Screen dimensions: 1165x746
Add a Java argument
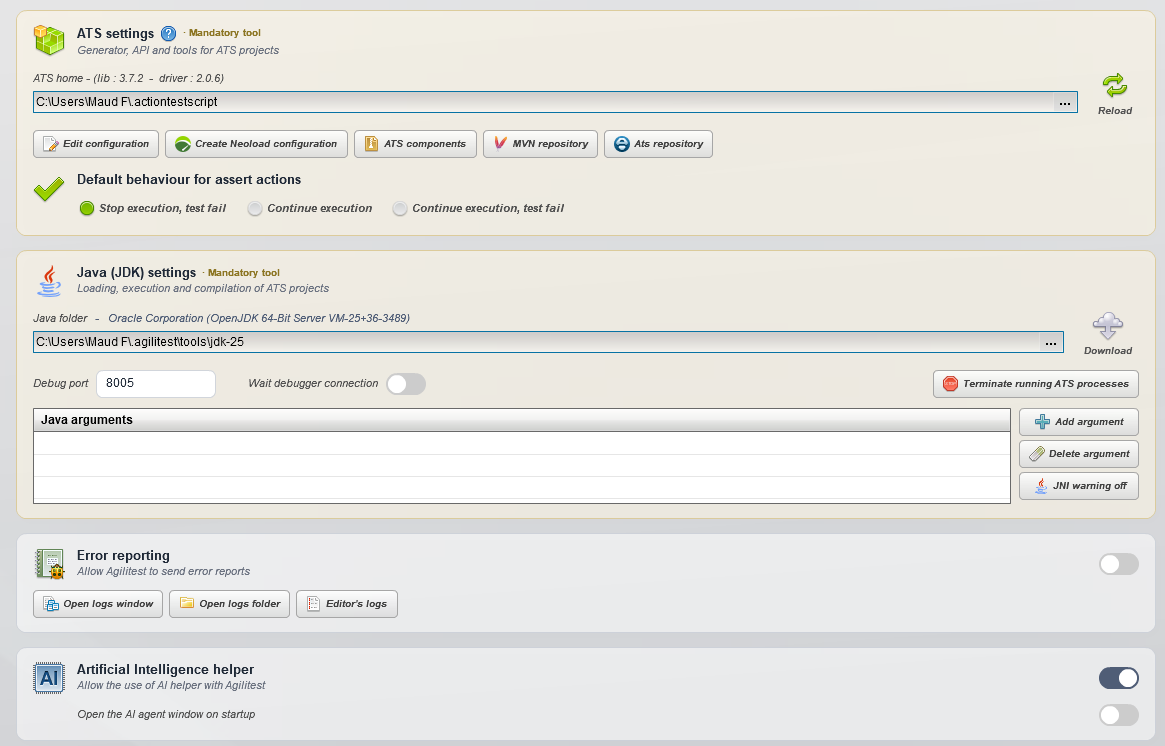click(x=1079, y=422)
